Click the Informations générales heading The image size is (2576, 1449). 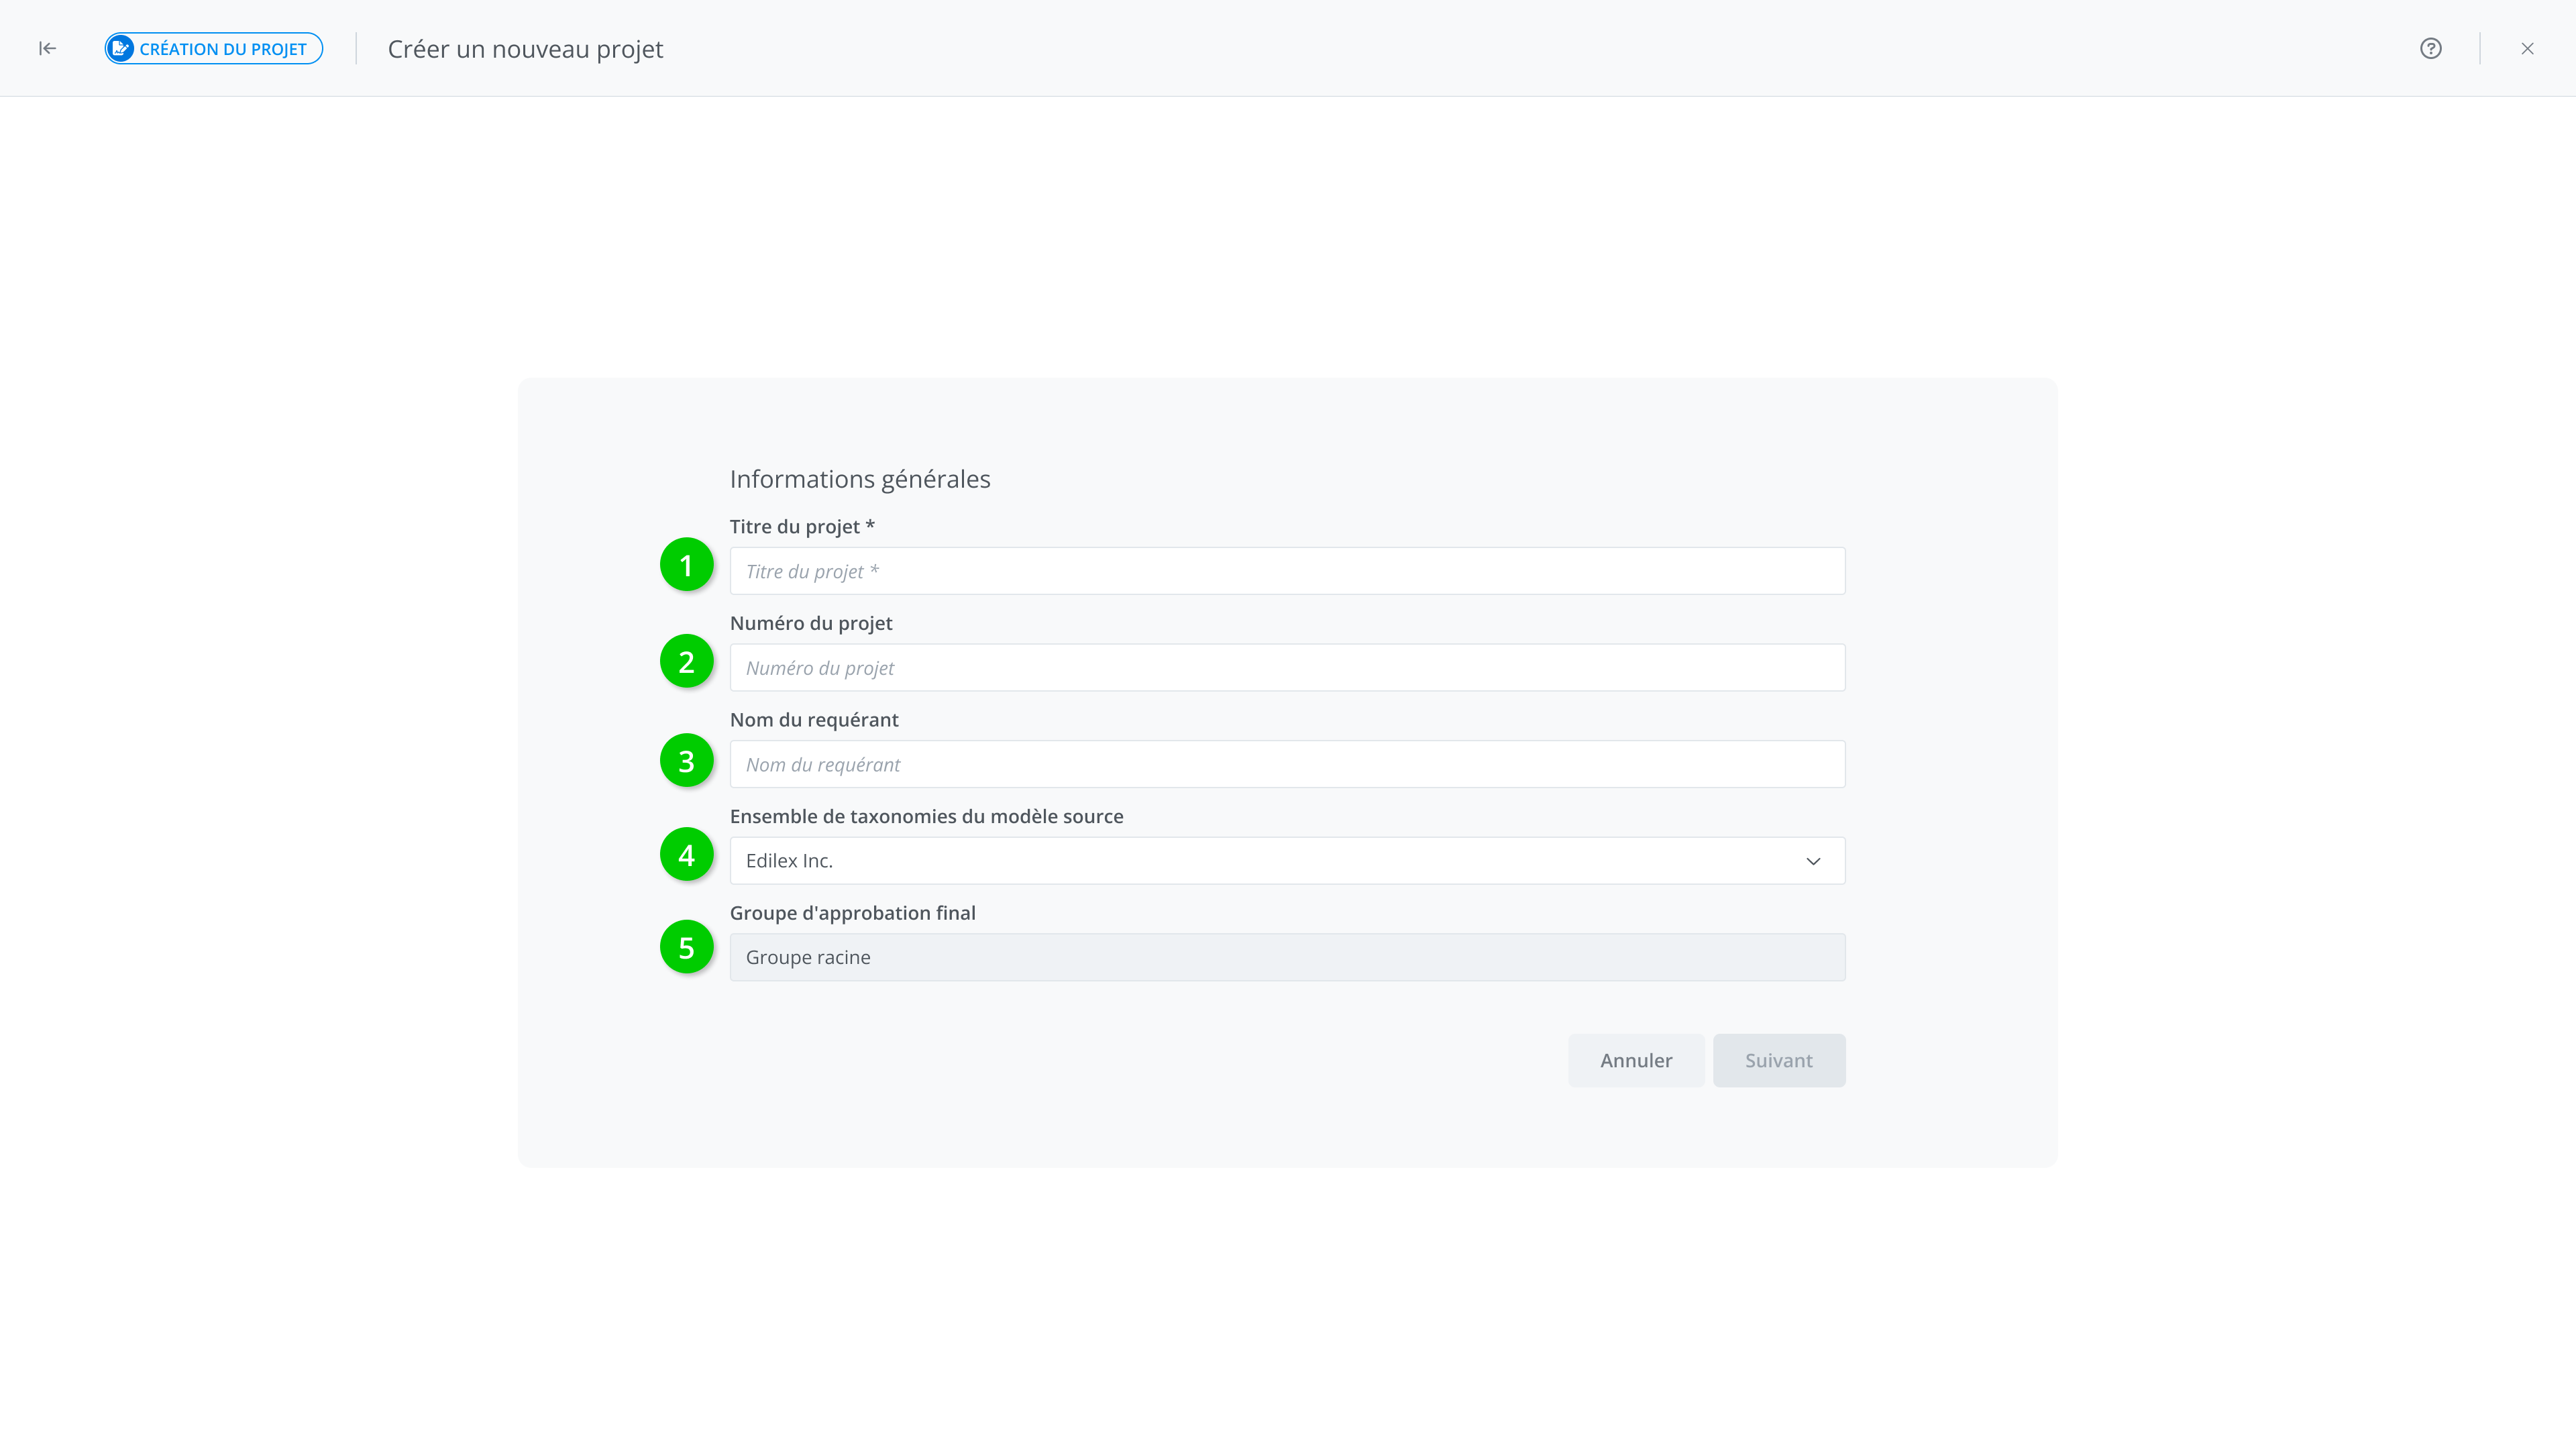tap(860, 479)
